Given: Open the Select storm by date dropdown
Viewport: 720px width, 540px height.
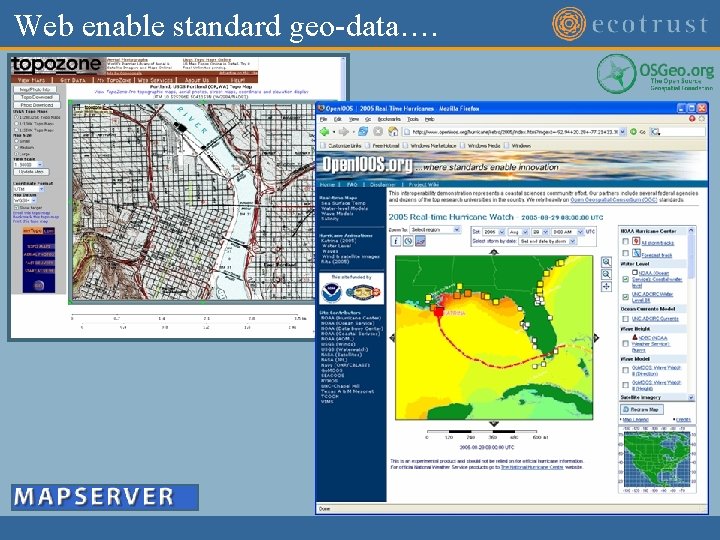Looking at the screenshot, I should tap(547, 241).
